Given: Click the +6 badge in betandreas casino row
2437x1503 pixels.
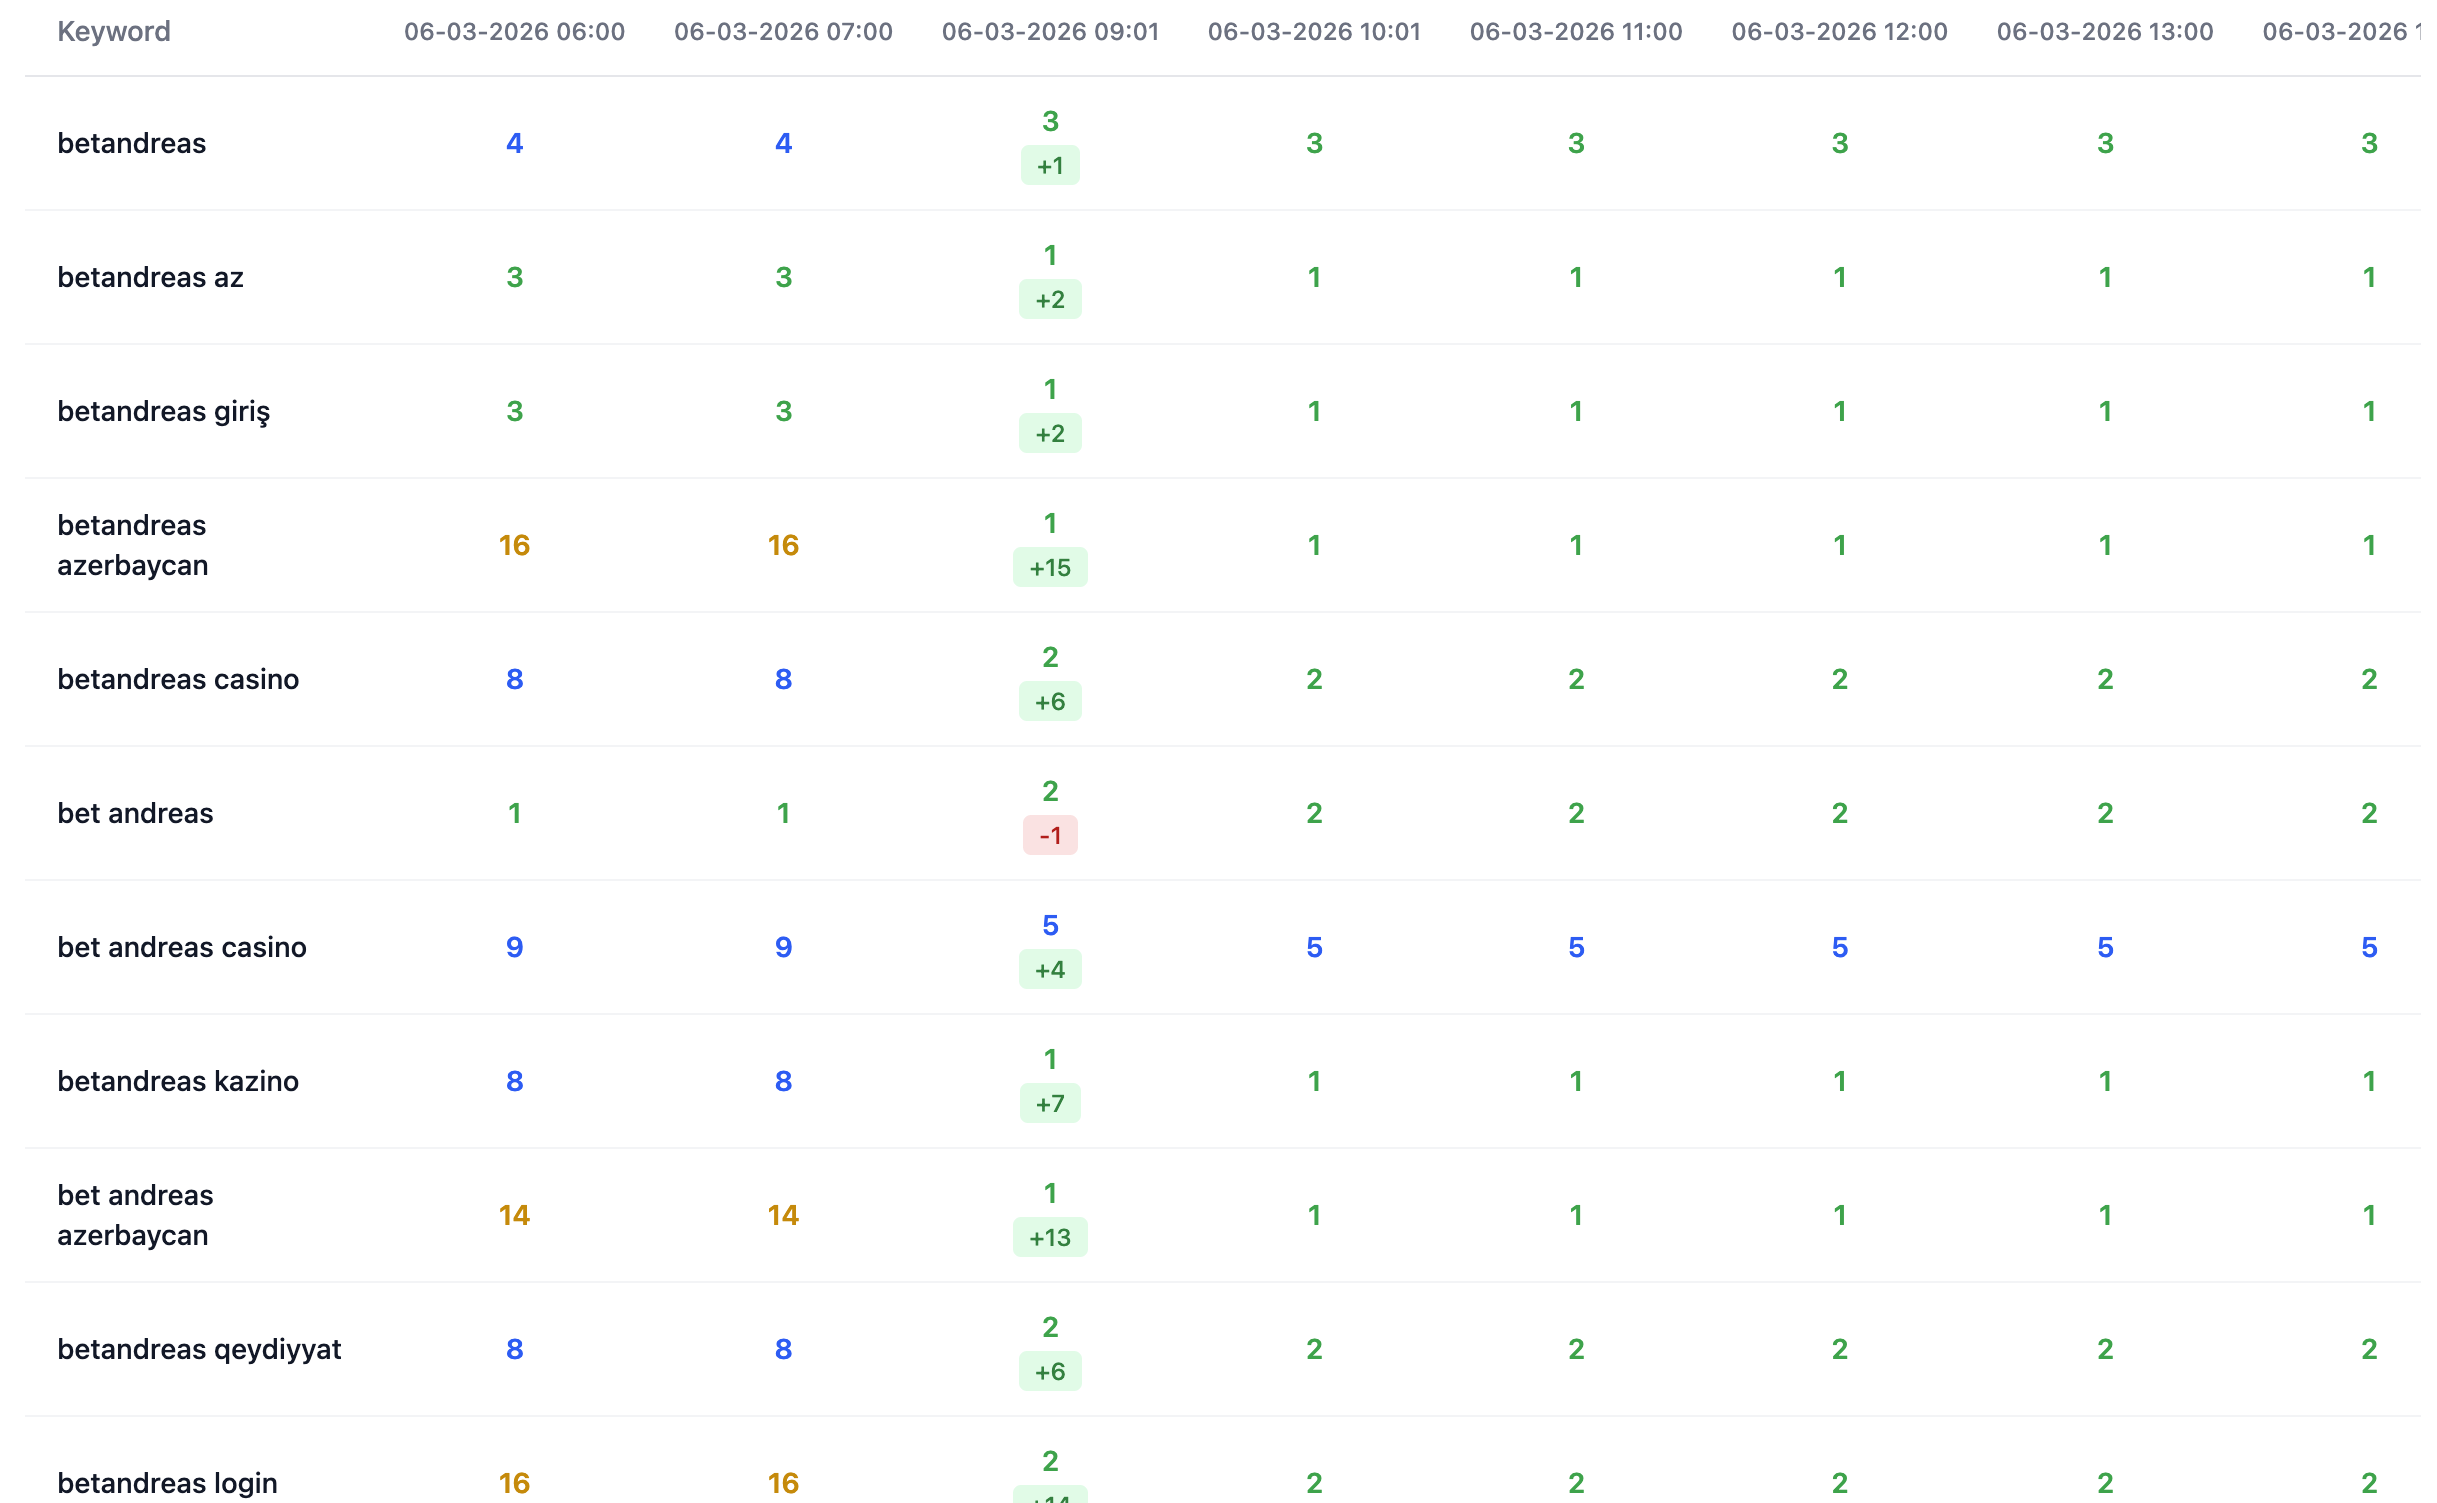Looking at the screenshot, I should coord(1050,701).
